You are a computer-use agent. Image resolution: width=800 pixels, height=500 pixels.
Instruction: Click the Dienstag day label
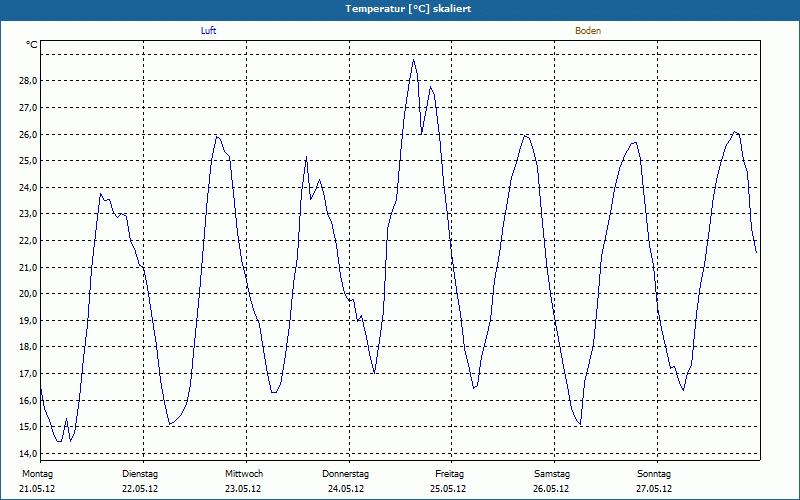(x=140, y=474)
